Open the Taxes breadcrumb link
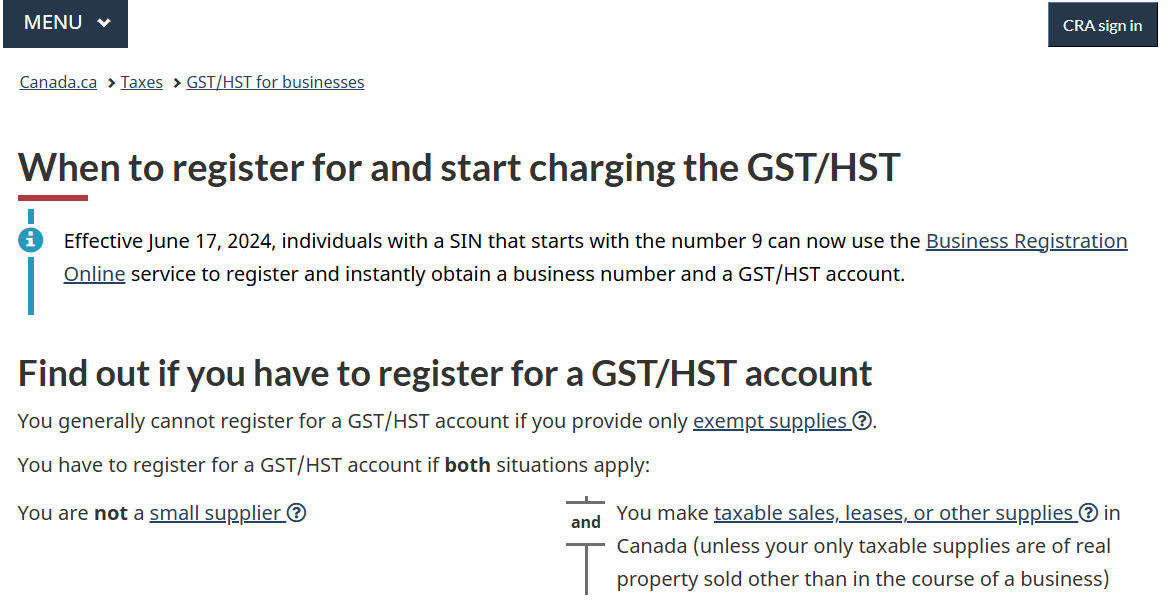 click(142, 82)
